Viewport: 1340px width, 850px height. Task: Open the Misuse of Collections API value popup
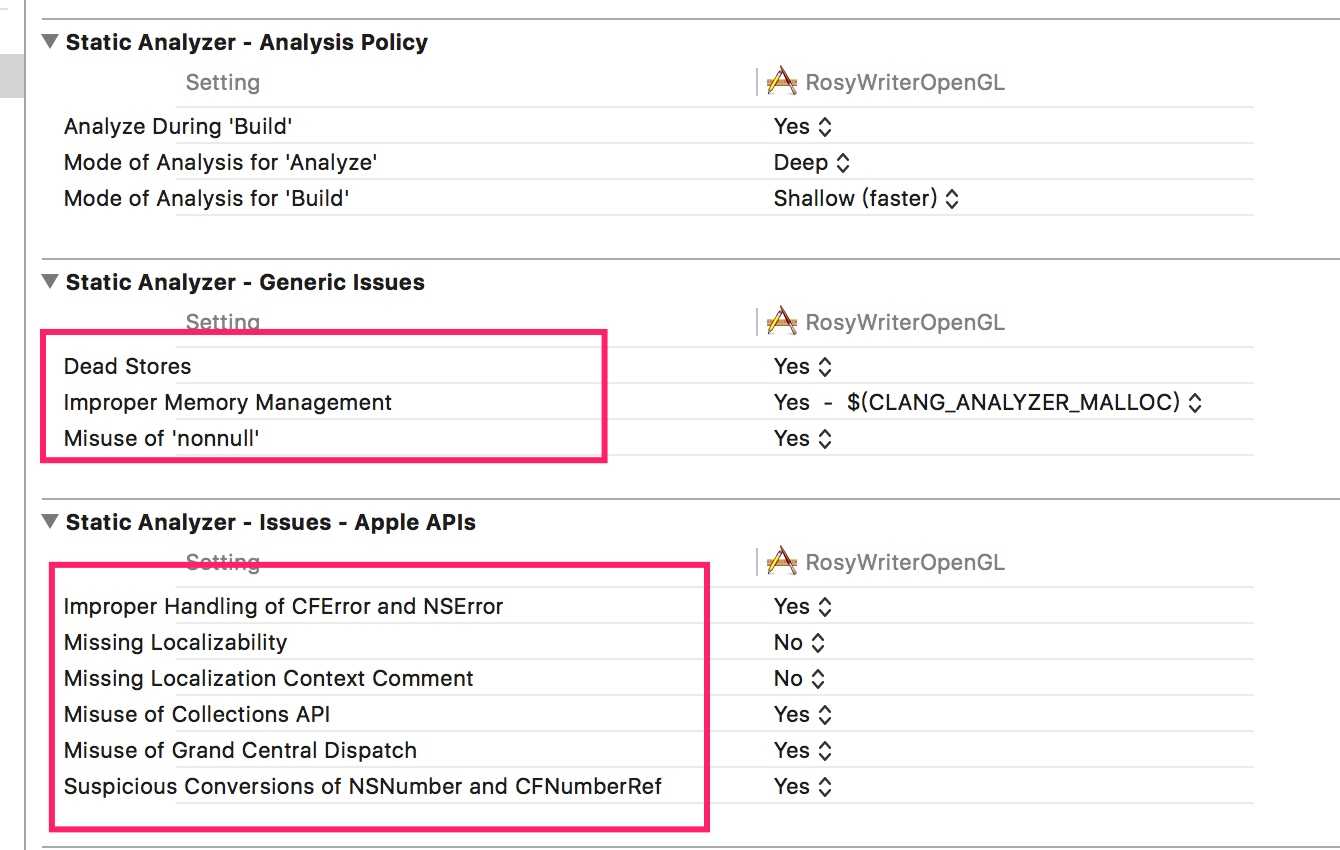pos(802,714)
